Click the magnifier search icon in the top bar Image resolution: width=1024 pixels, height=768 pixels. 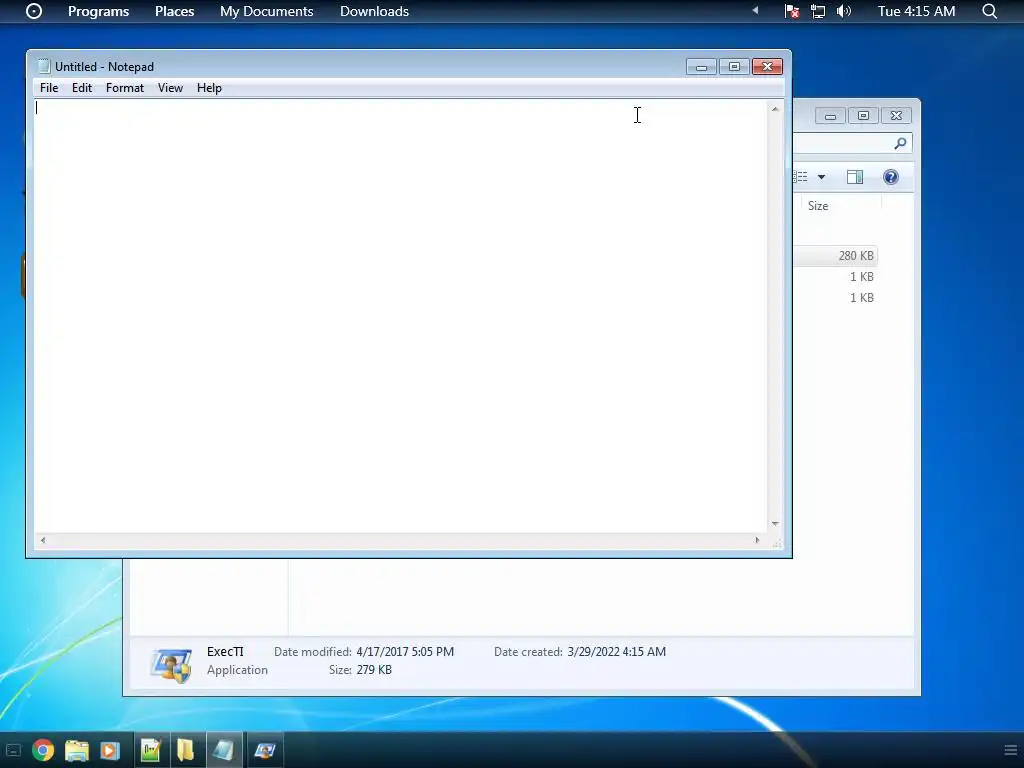coord(989,11)
